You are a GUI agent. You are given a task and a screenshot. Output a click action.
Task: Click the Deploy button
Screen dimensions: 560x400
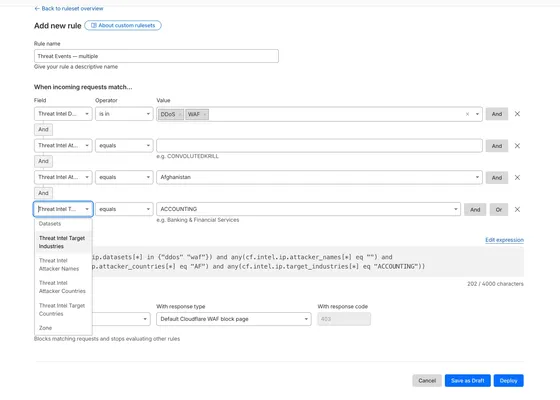pyautogui.click(x=508, y=381)
